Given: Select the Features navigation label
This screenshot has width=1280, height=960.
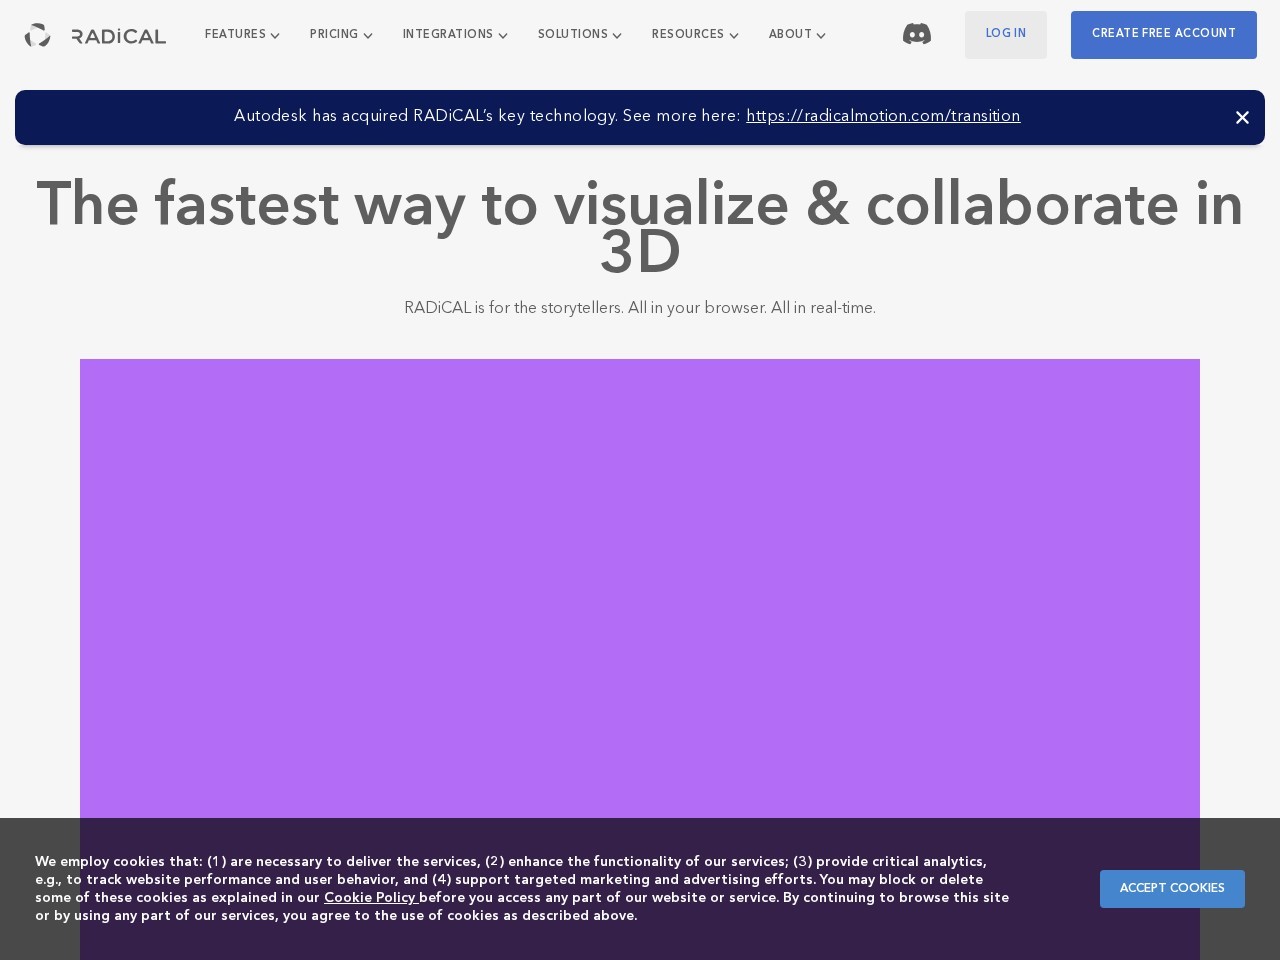Looking at the screenshot, I should click(x=235, y=35).
